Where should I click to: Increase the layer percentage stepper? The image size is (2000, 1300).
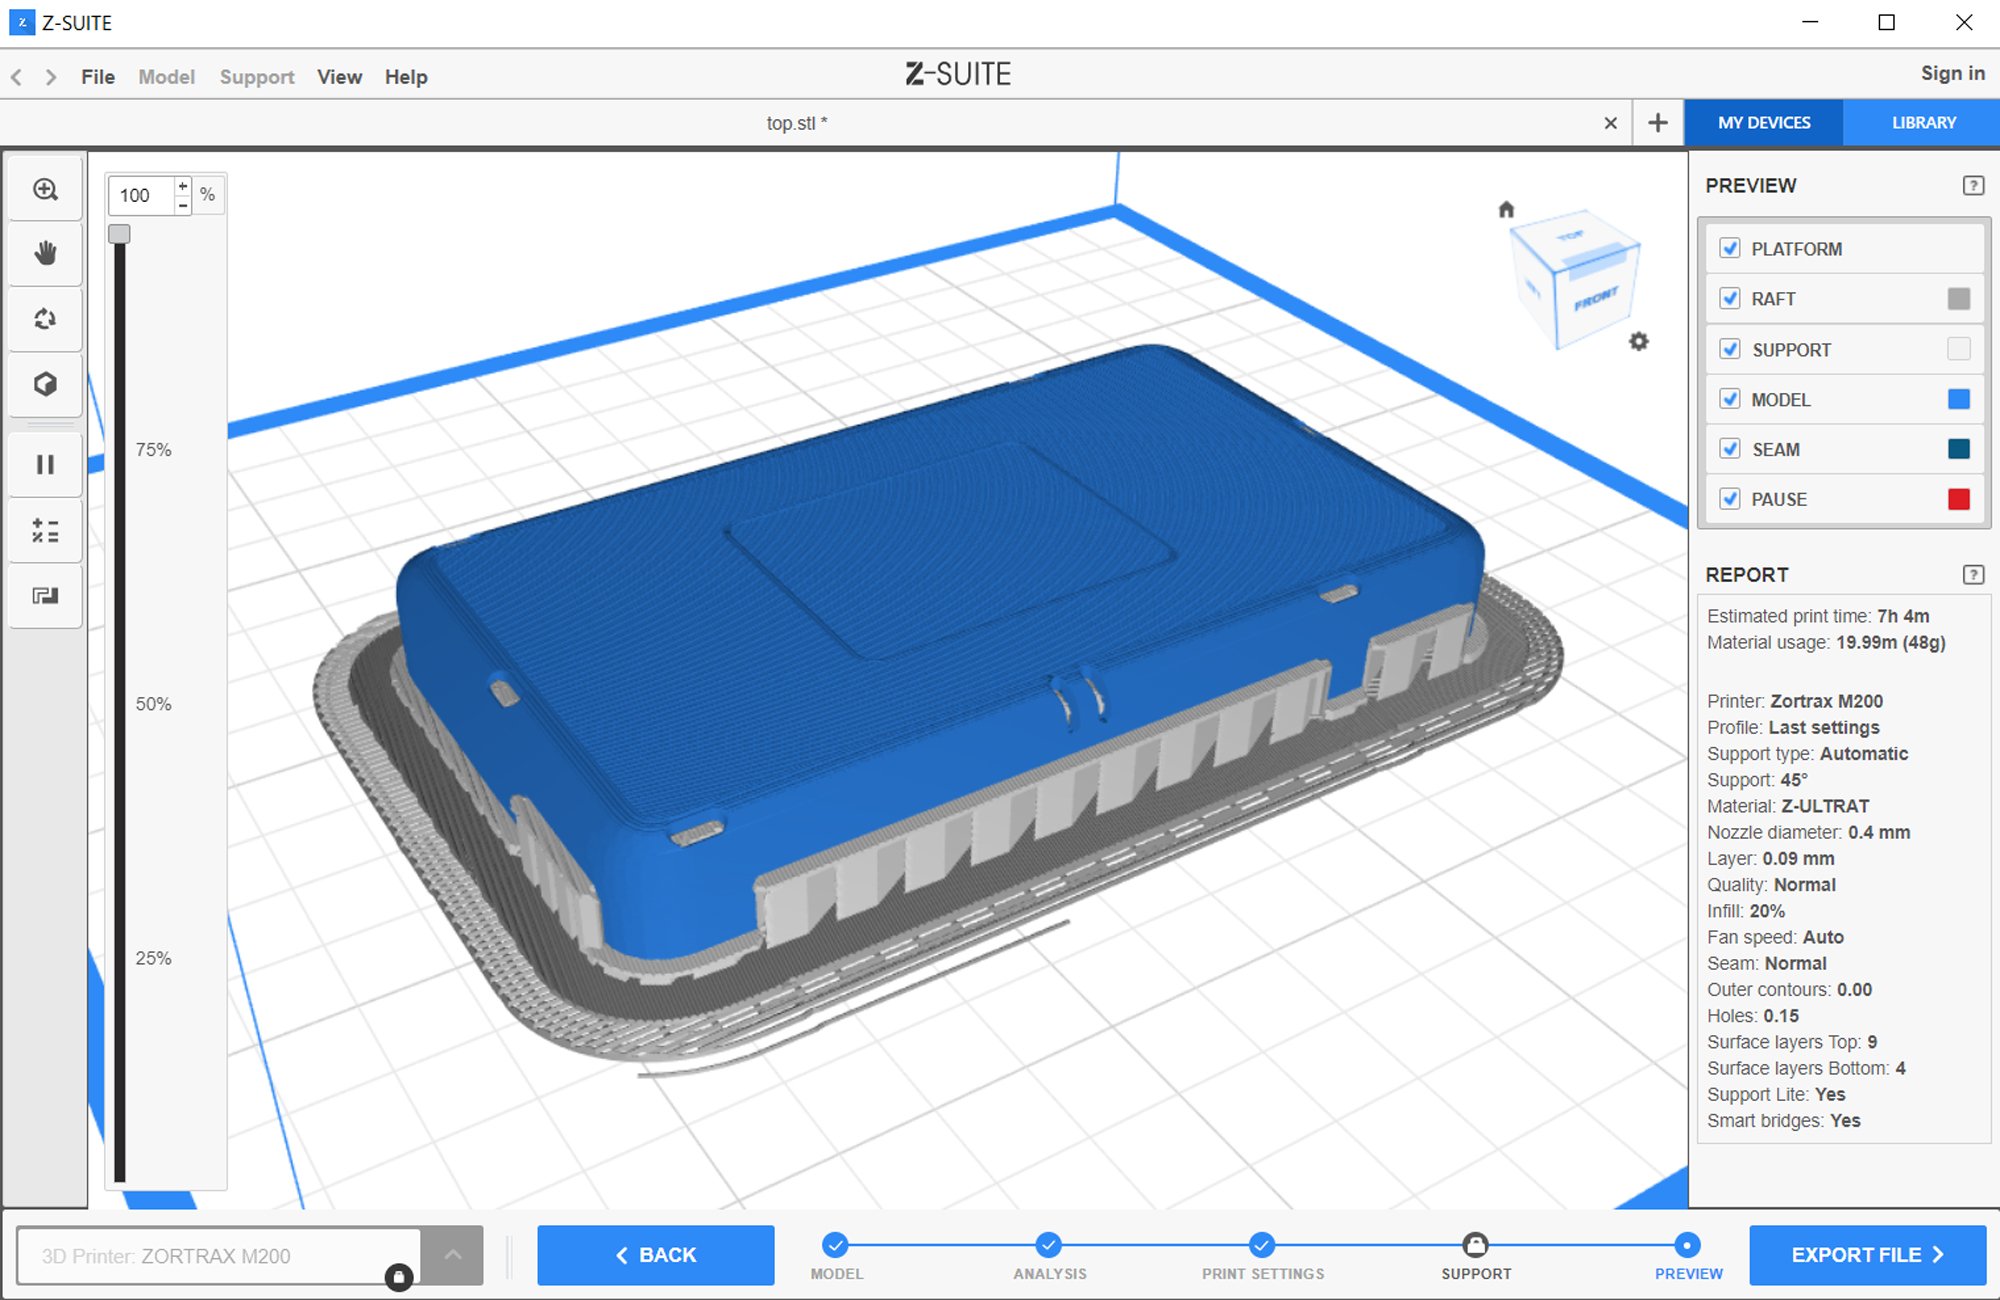(x=183, y=186)
